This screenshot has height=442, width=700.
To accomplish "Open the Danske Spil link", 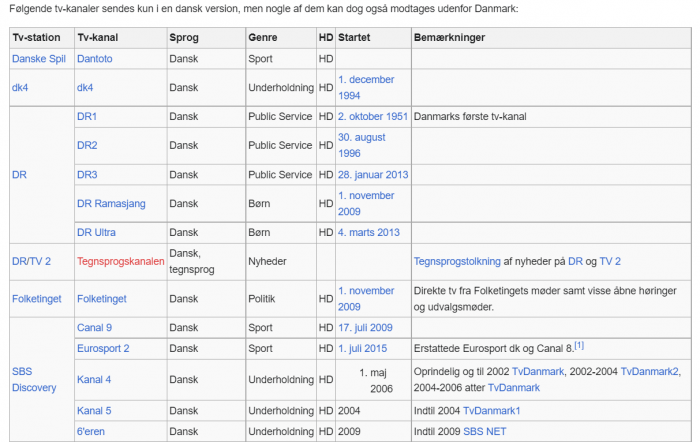I will click(39, 59).
